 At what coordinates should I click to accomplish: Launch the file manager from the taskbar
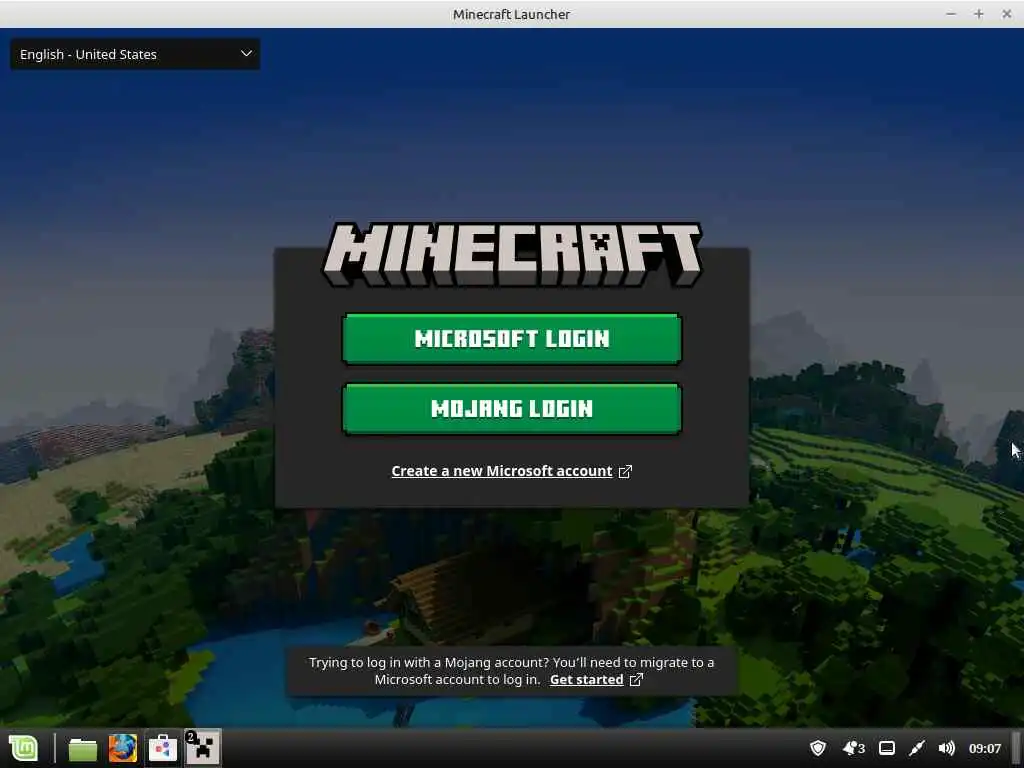click(x=83, y=748)
